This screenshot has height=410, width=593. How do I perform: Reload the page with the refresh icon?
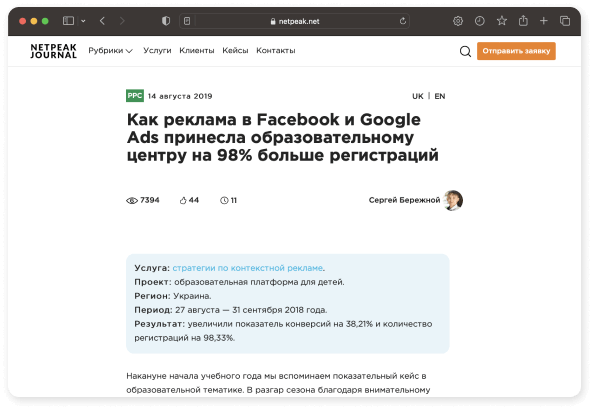tap(403, 21)
